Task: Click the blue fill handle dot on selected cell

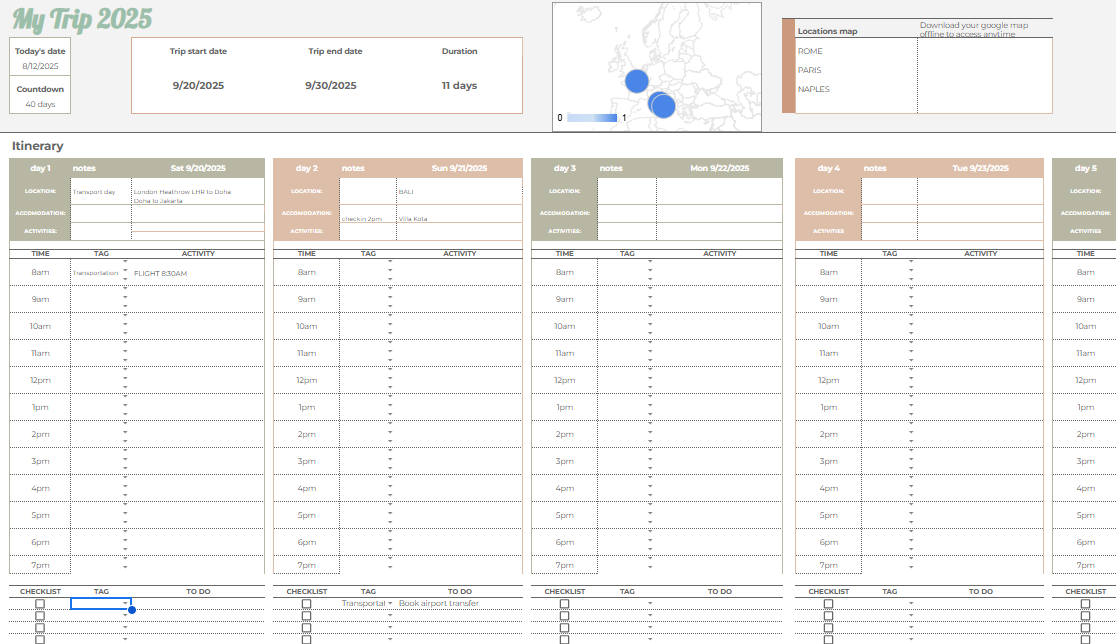Action: click(x=132, y=609)
